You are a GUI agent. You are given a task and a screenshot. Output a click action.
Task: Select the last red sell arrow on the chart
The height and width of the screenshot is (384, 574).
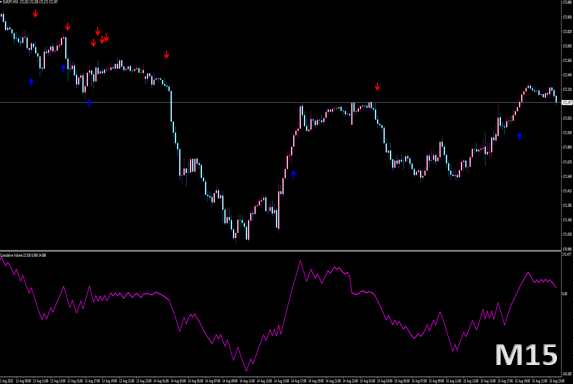(x=377, y=86)
